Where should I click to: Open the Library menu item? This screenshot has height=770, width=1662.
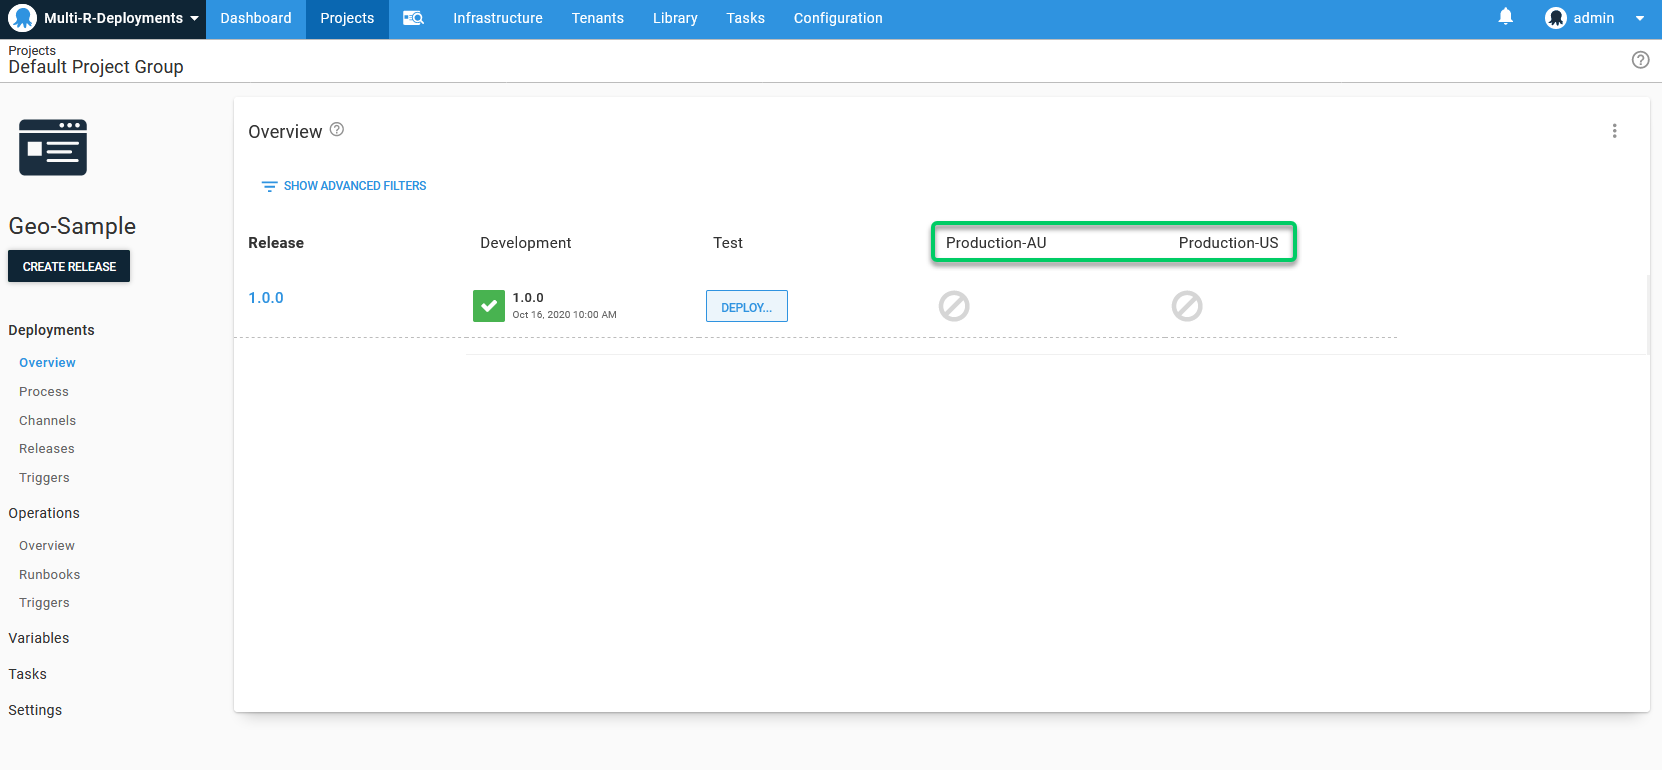point(675,18)
